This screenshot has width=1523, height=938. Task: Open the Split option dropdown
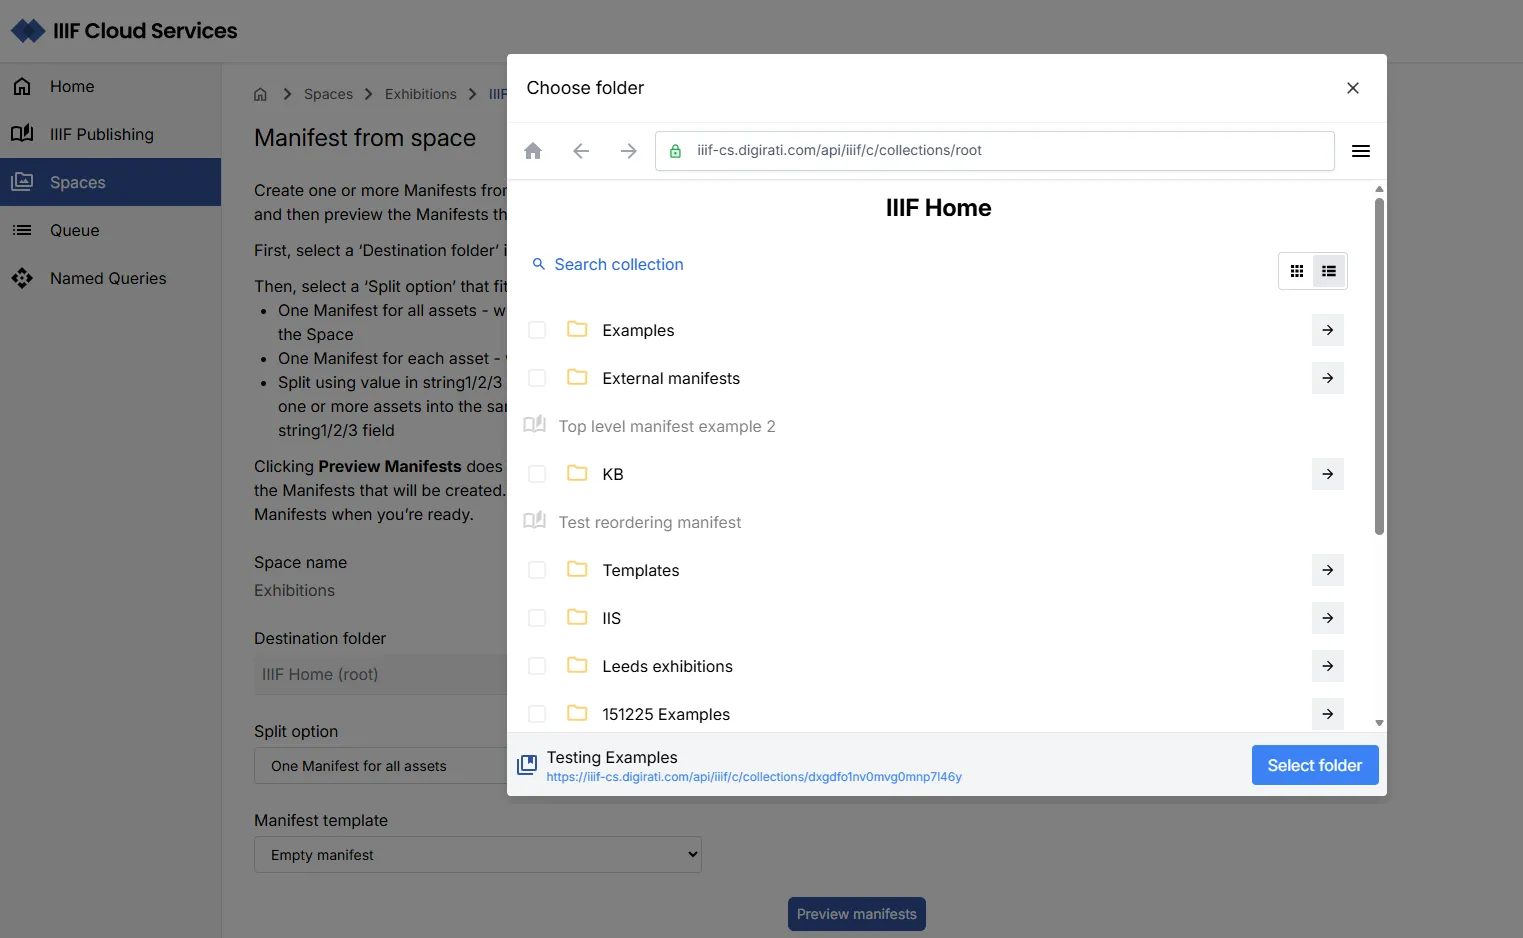tap(381, 766)
